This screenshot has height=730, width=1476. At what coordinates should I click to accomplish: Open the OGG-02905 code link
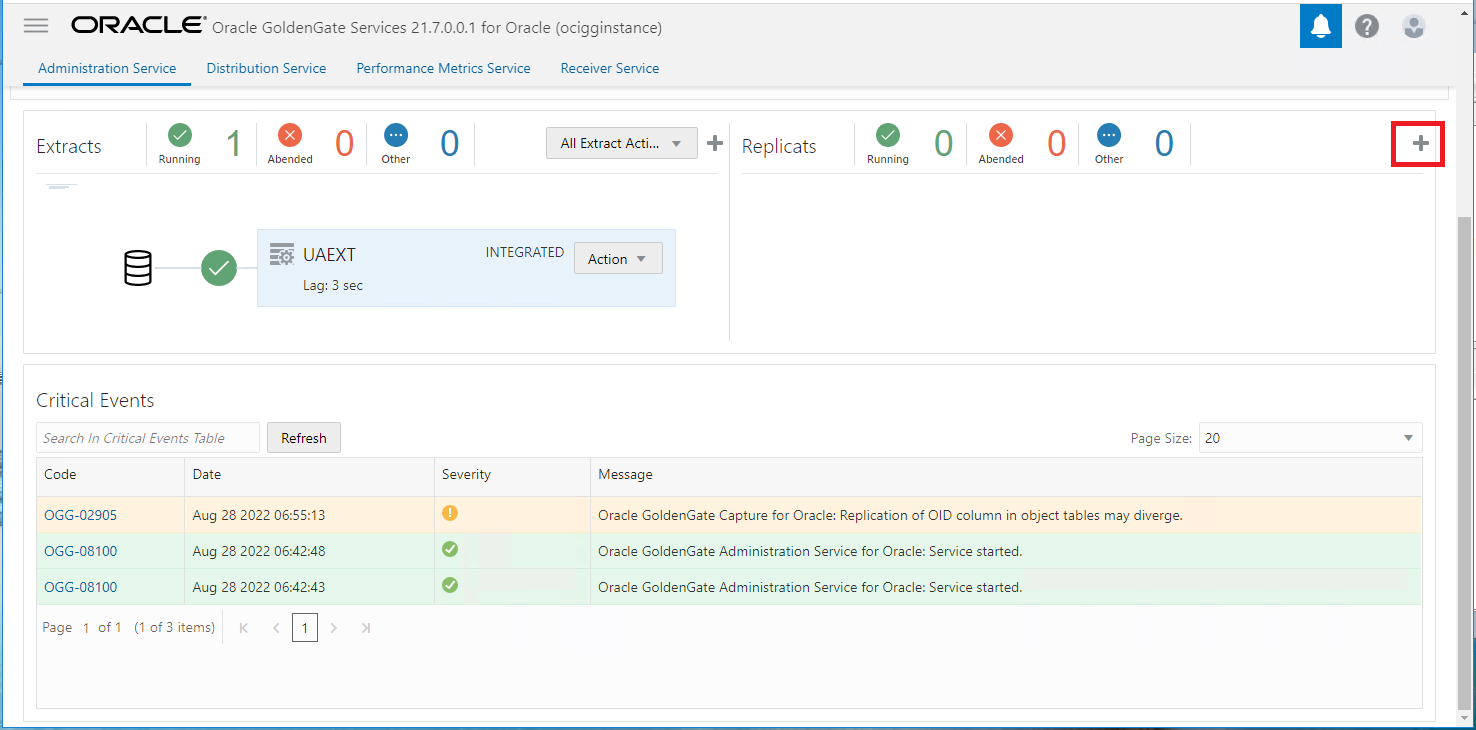click(x=80, y=515)
